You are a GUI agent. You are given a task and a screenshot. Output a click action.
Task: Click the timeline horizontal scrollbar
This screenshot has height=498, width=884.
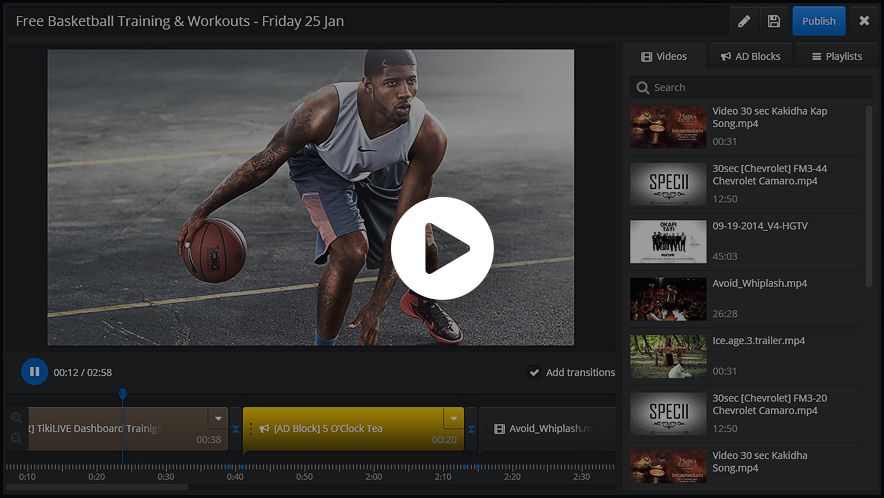click(100, 487)
